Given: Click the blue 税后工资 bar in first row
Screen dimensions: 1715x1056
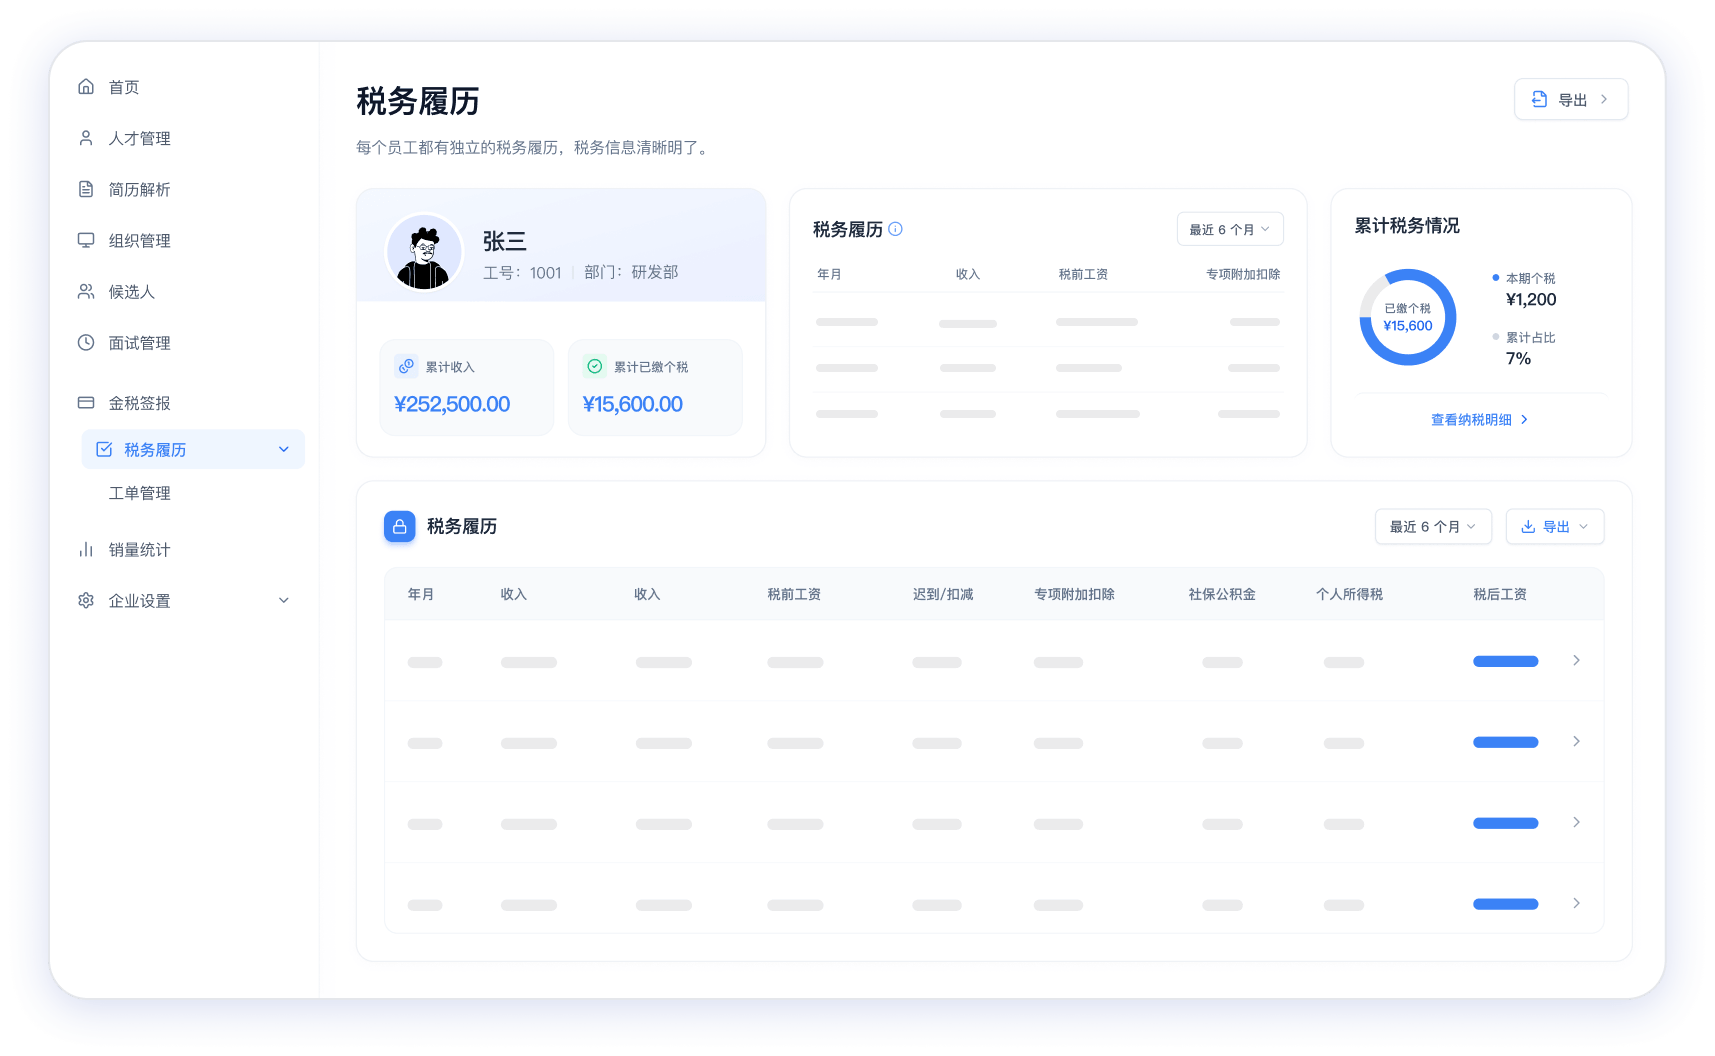Looking at the screenshot, I should [x=1505, y=661].
